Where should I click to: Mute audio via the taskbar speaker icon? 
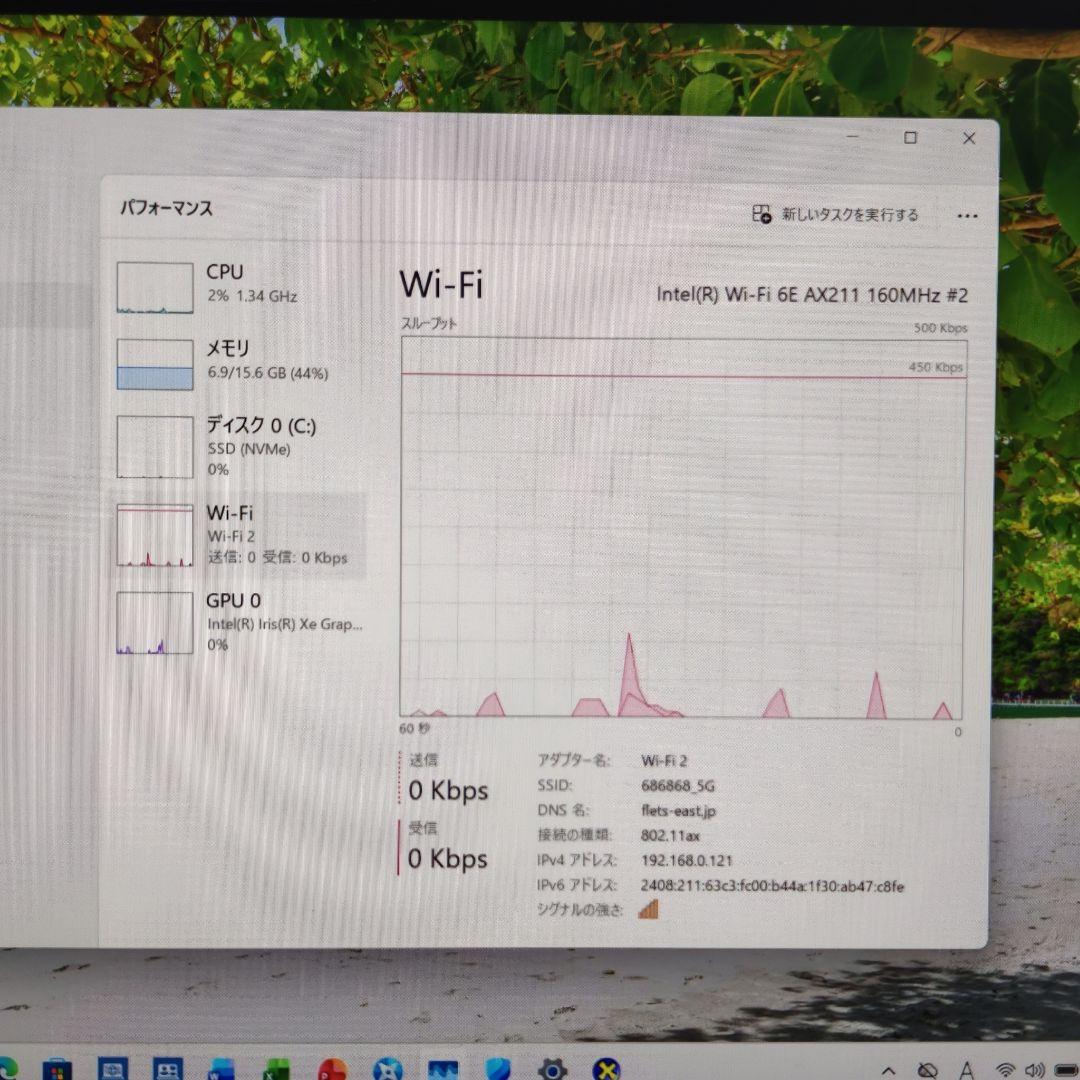pos(1034,1067)
